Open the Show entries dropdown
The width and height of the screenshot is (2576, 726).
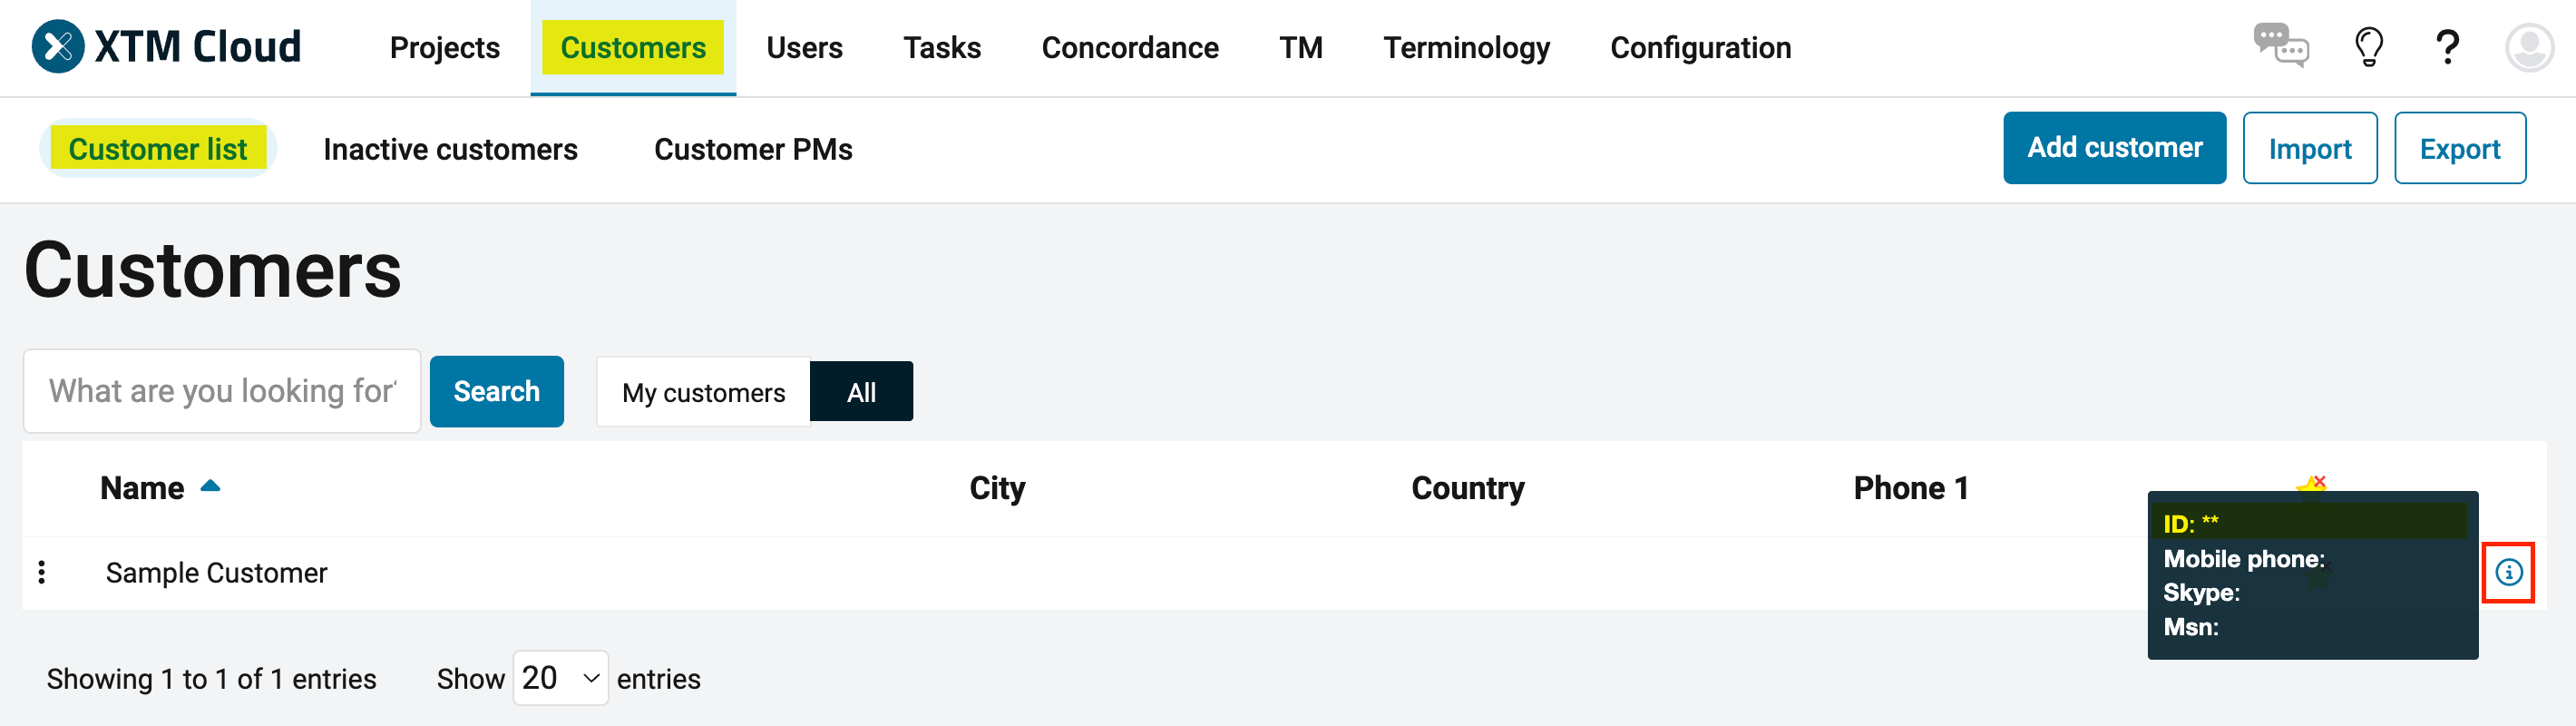[x=560, y=678]
